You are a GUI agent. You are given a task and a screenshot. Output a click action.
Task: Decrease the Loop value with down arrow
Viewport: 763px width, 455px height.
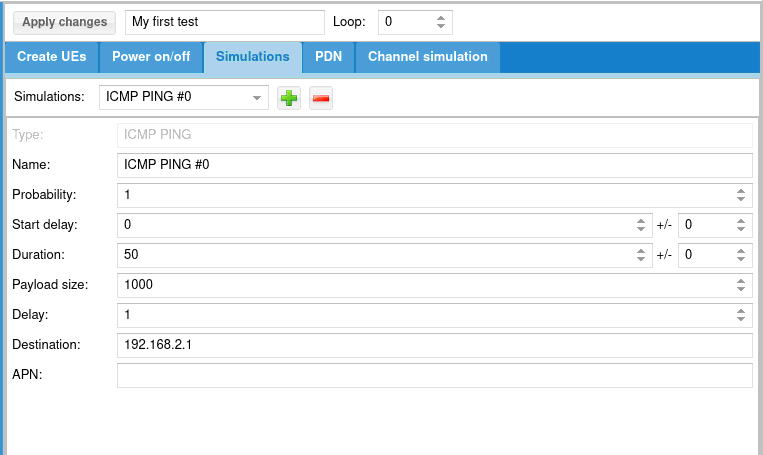click(441, 27)
